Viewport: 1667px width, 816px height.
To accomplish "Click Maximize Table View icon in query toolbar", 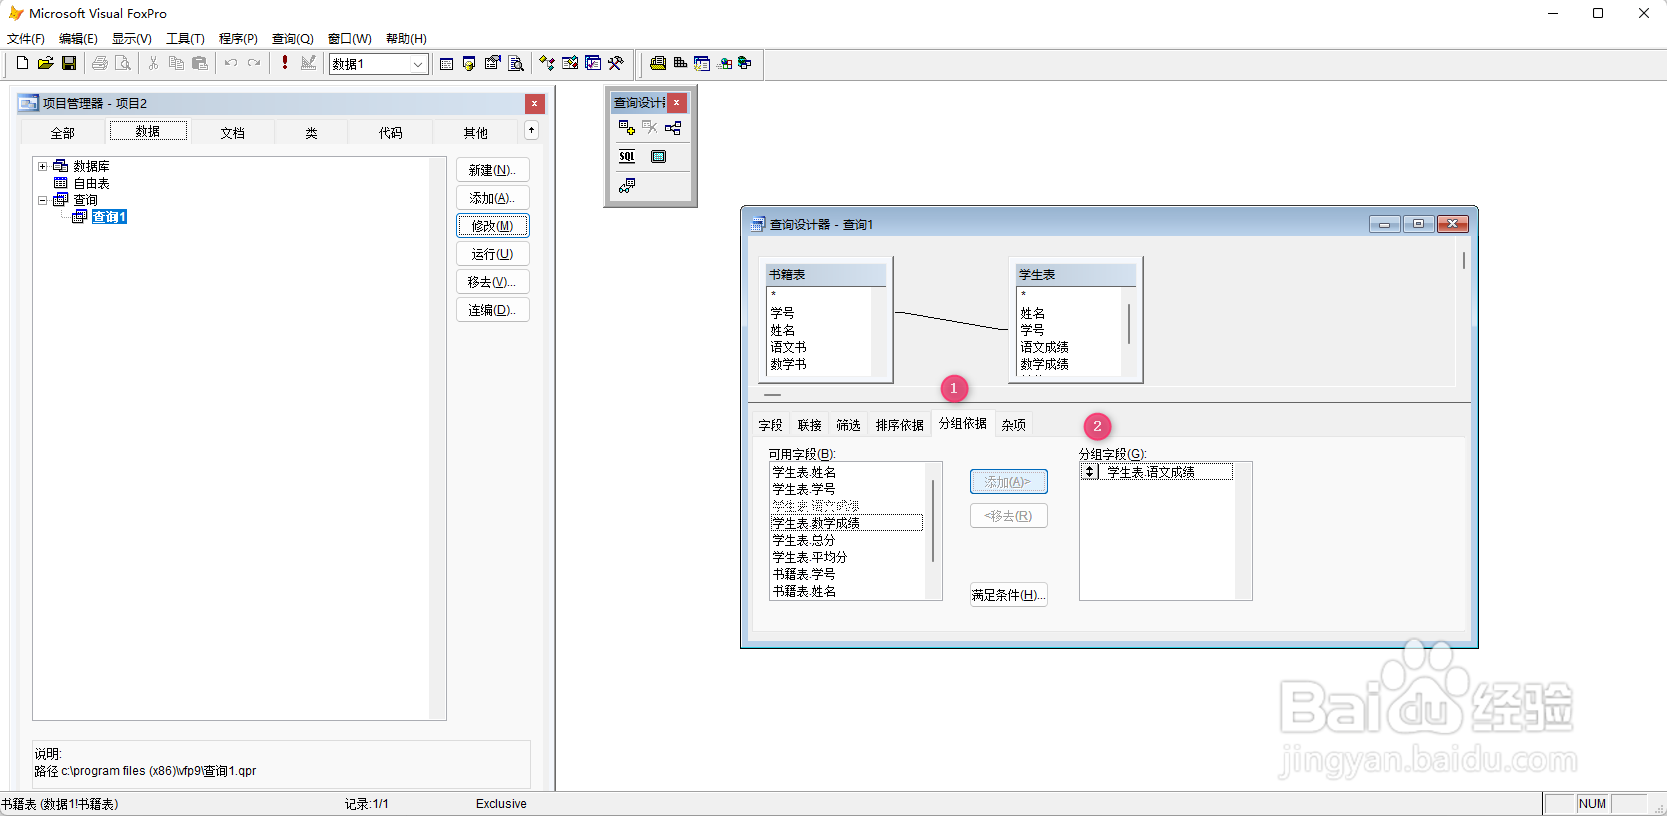I will coord(658,156).
